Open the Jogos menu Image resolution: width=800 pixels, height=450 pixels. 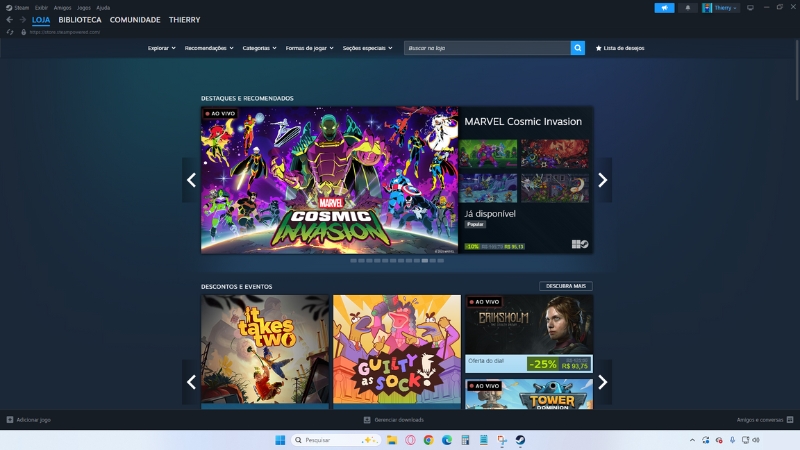84,8
